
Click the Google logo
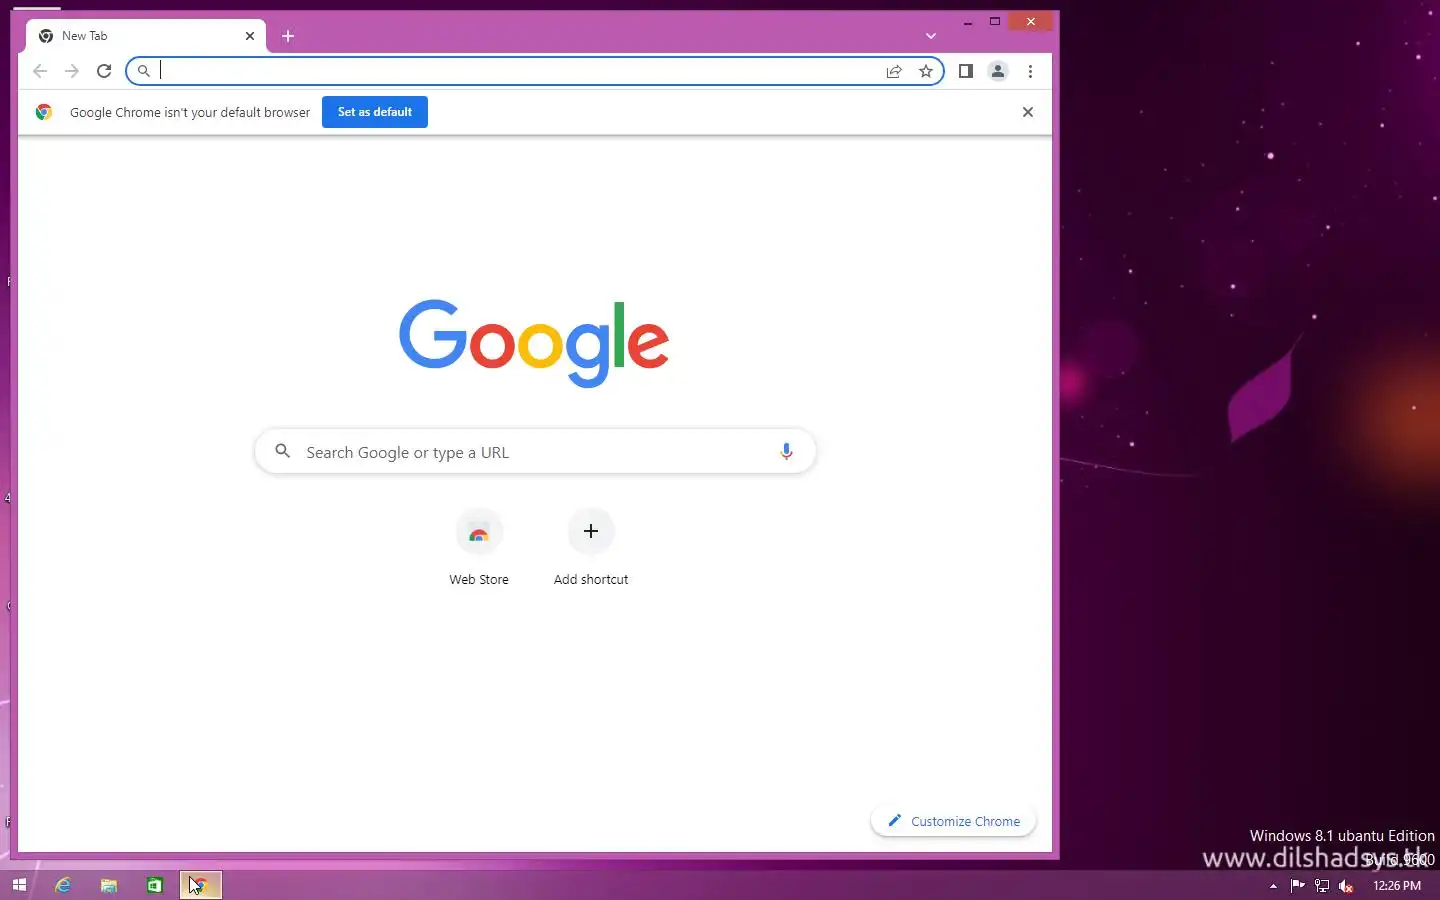534,342
